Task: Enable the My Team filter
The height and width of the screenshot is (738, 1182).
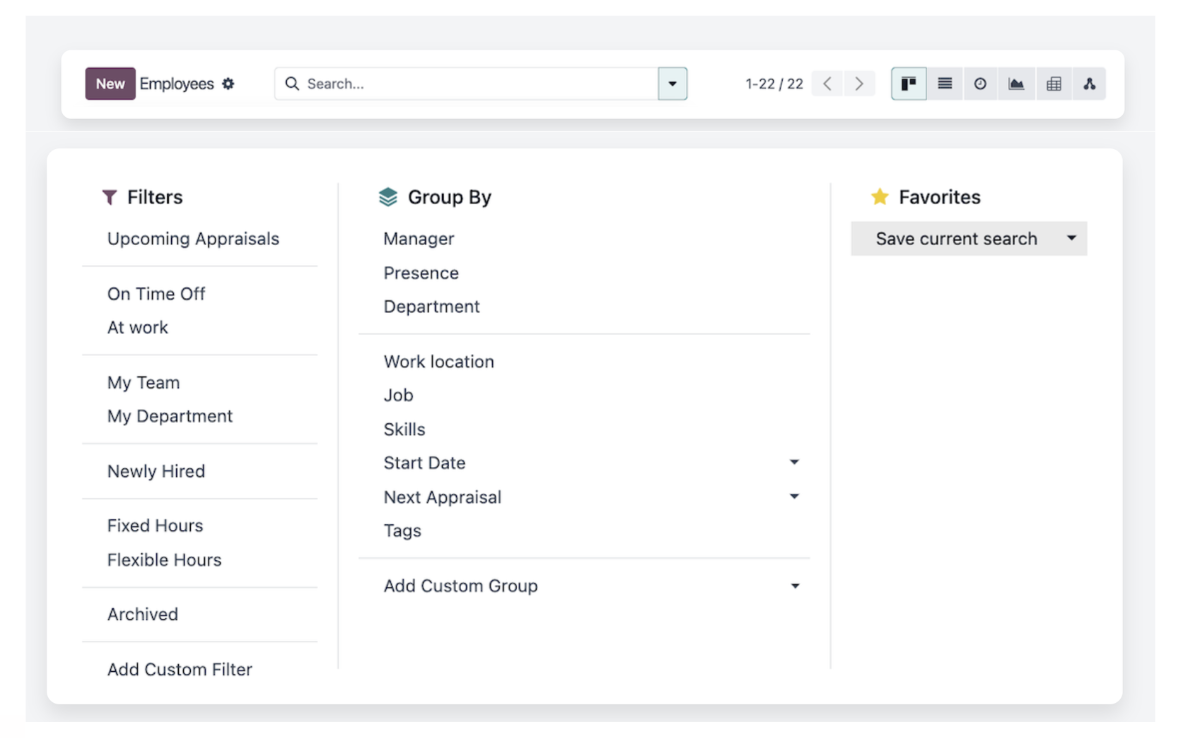Action: [x=144, y=383]
